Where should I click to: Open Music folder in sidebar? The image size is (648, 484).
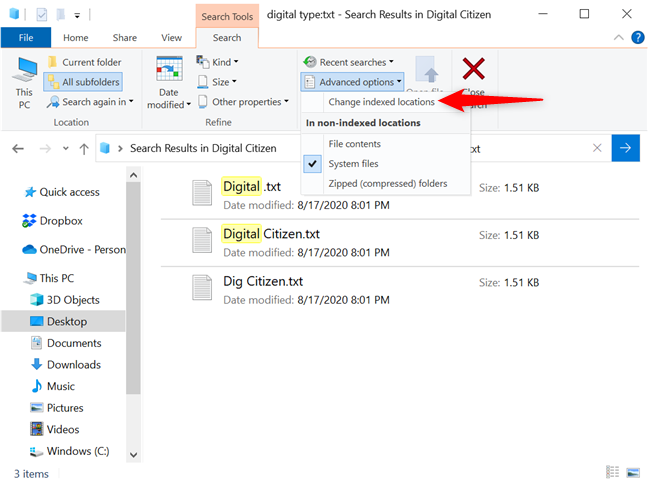click(53, 386)
